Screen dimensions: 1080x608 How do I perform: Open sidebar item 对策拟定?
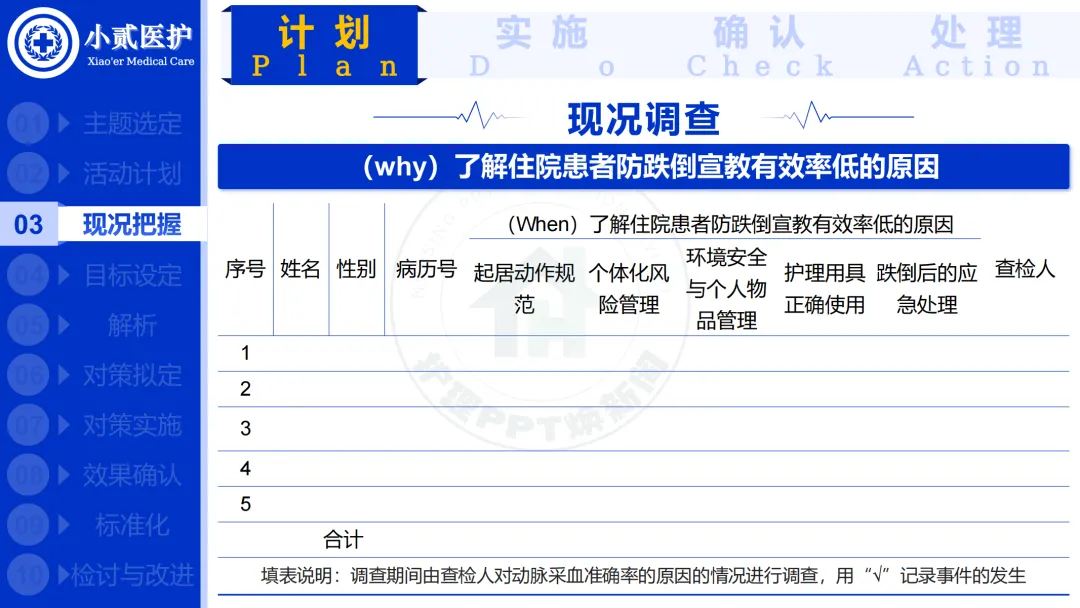tap(132, 375)
